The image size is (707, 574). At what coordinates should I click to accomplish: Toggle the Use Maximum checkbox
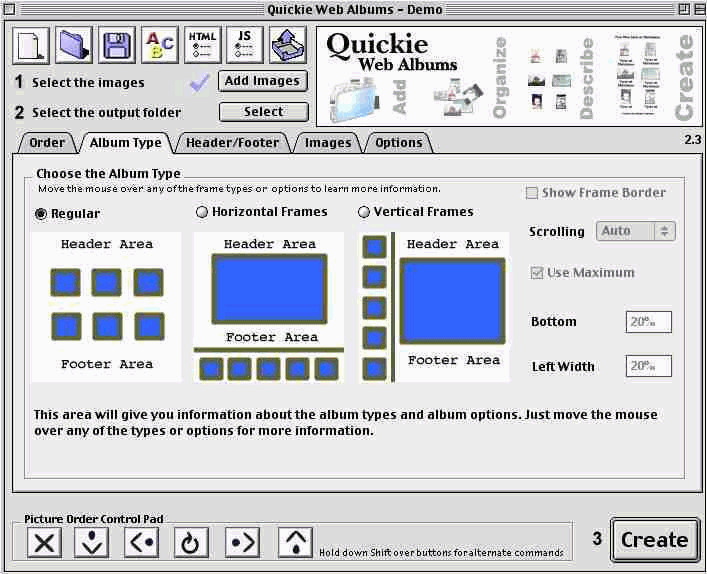(537, 273)
